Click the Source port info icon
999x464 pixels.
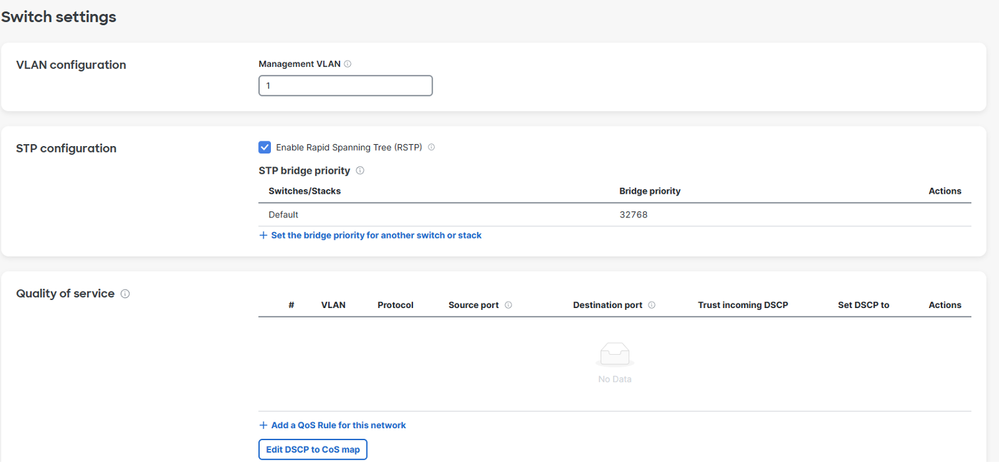508,305
